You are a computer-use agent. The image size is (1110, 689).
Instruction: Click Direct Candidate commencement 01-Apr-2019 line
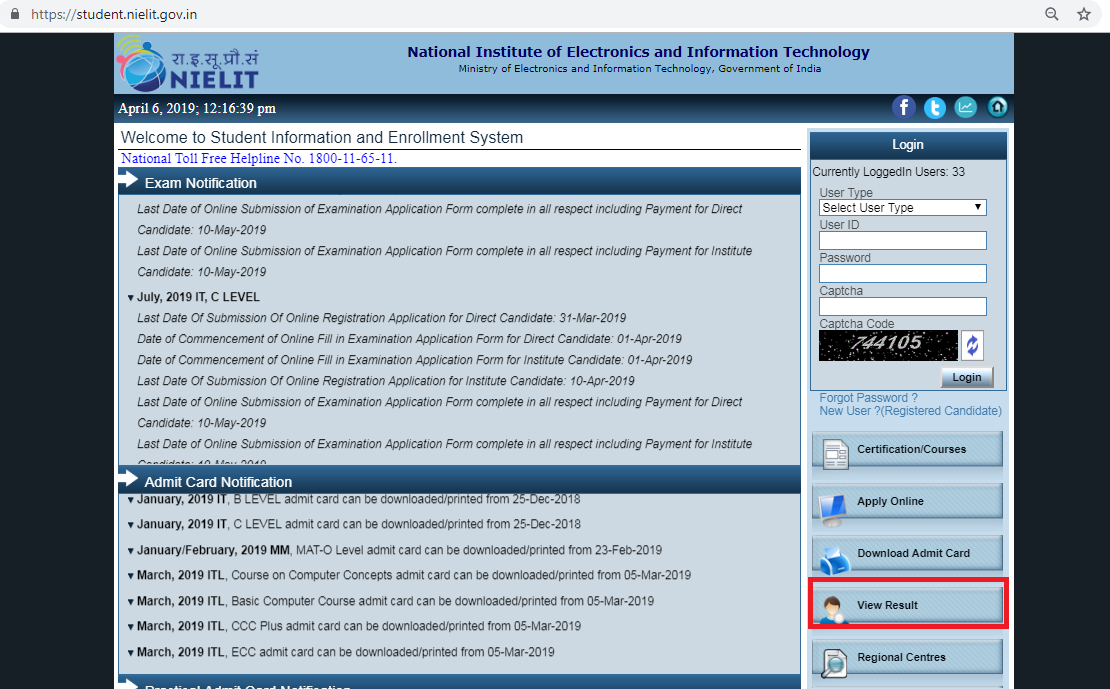(x=409, y=339)
